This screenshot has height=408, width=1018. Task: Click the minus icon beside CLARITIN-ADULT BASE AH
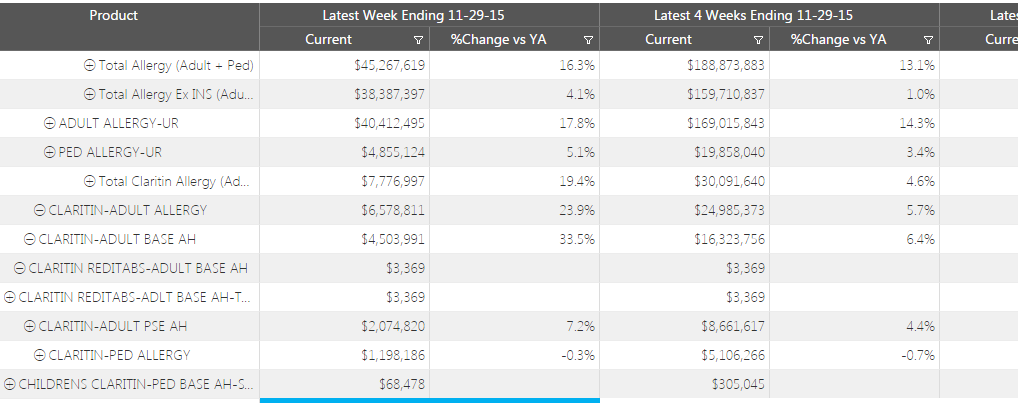[30, 240]
